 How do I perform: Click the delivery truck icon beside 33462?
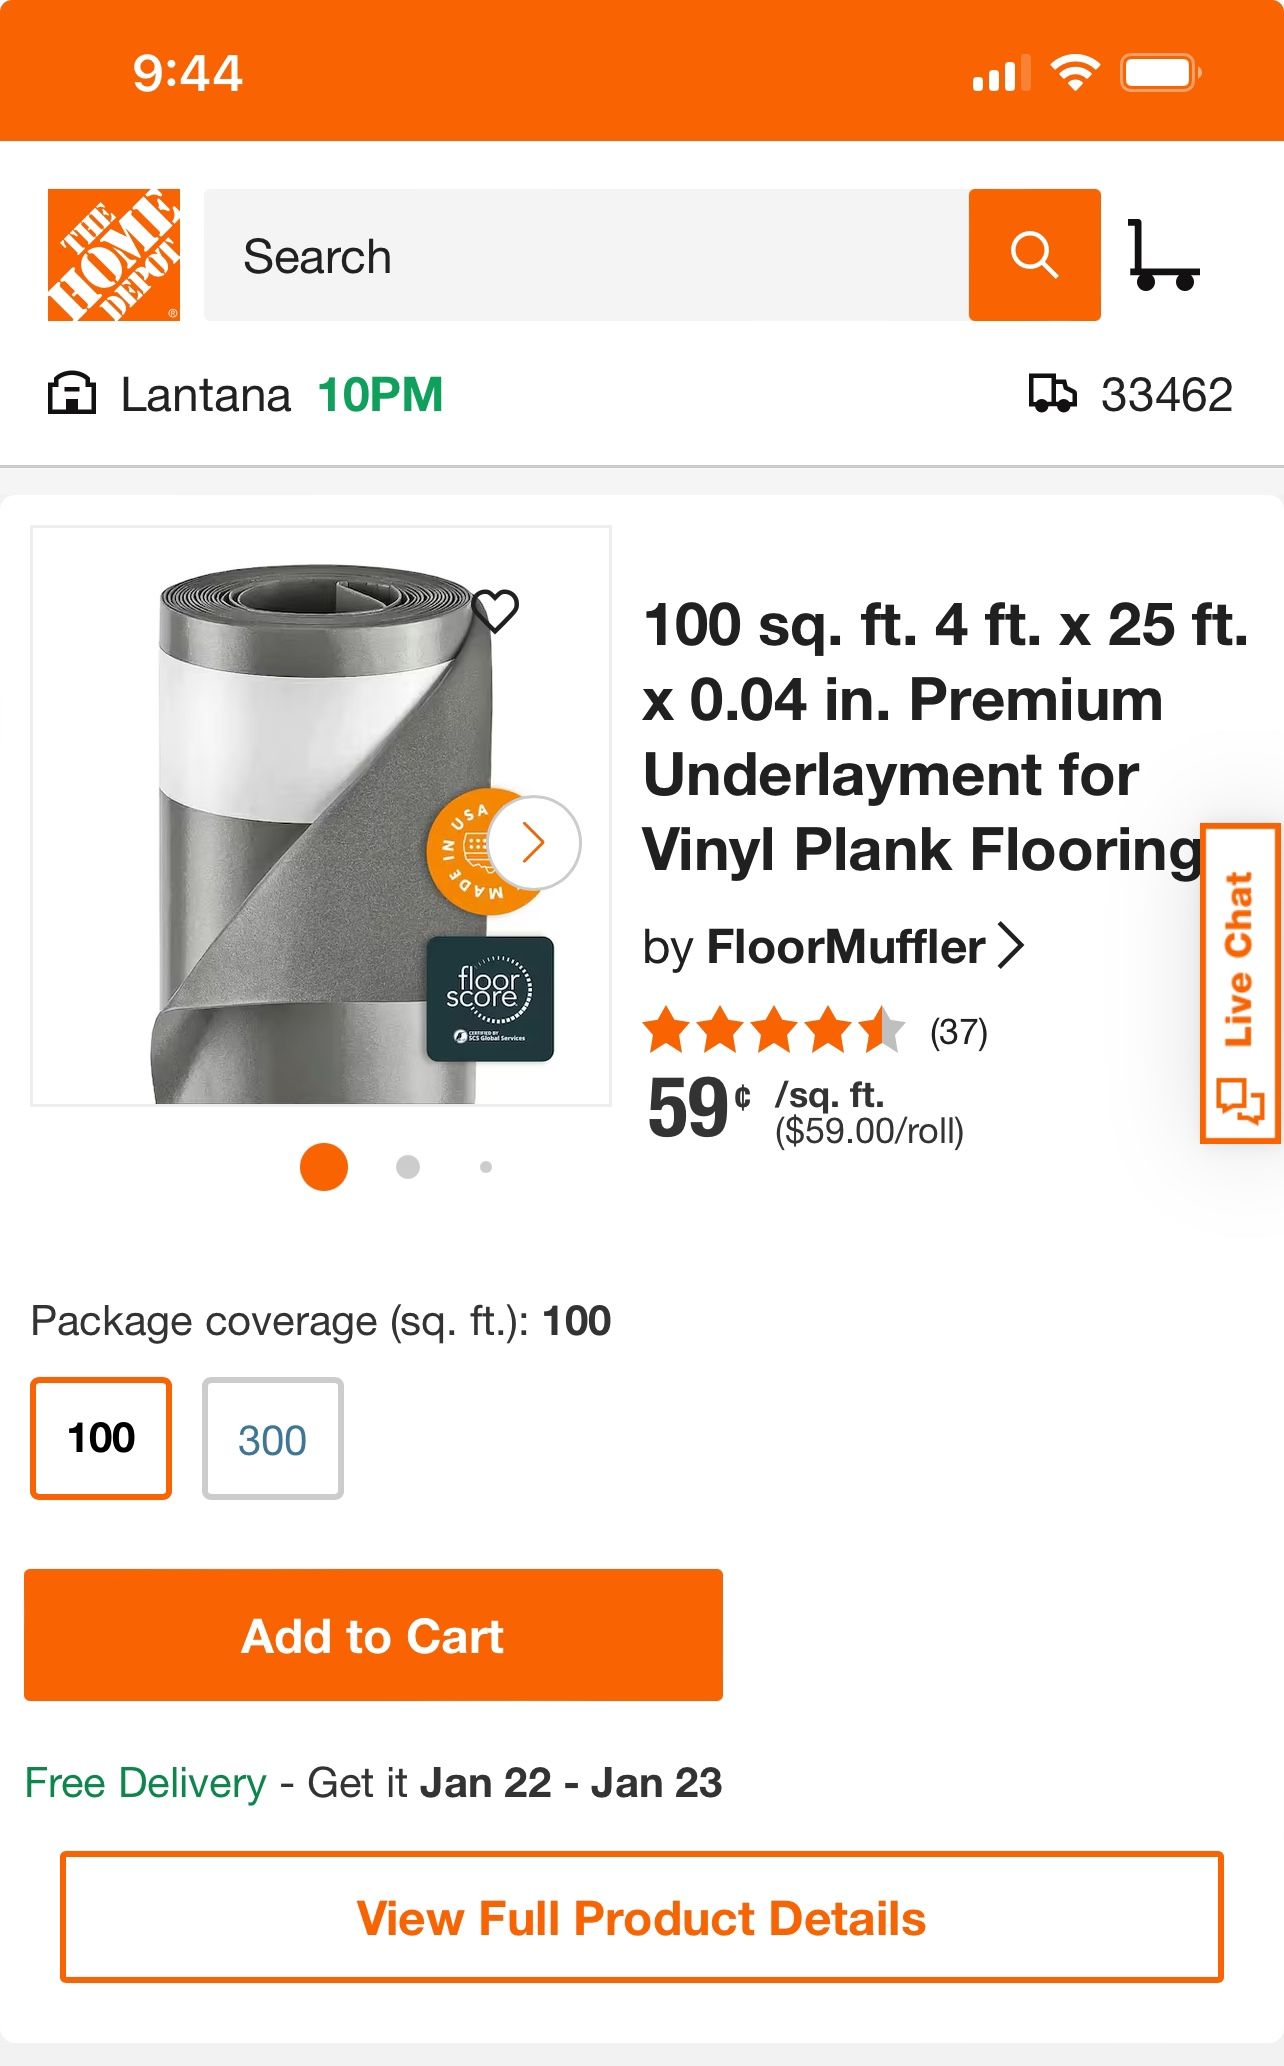pyautogui.click(x=1052, y=394)
